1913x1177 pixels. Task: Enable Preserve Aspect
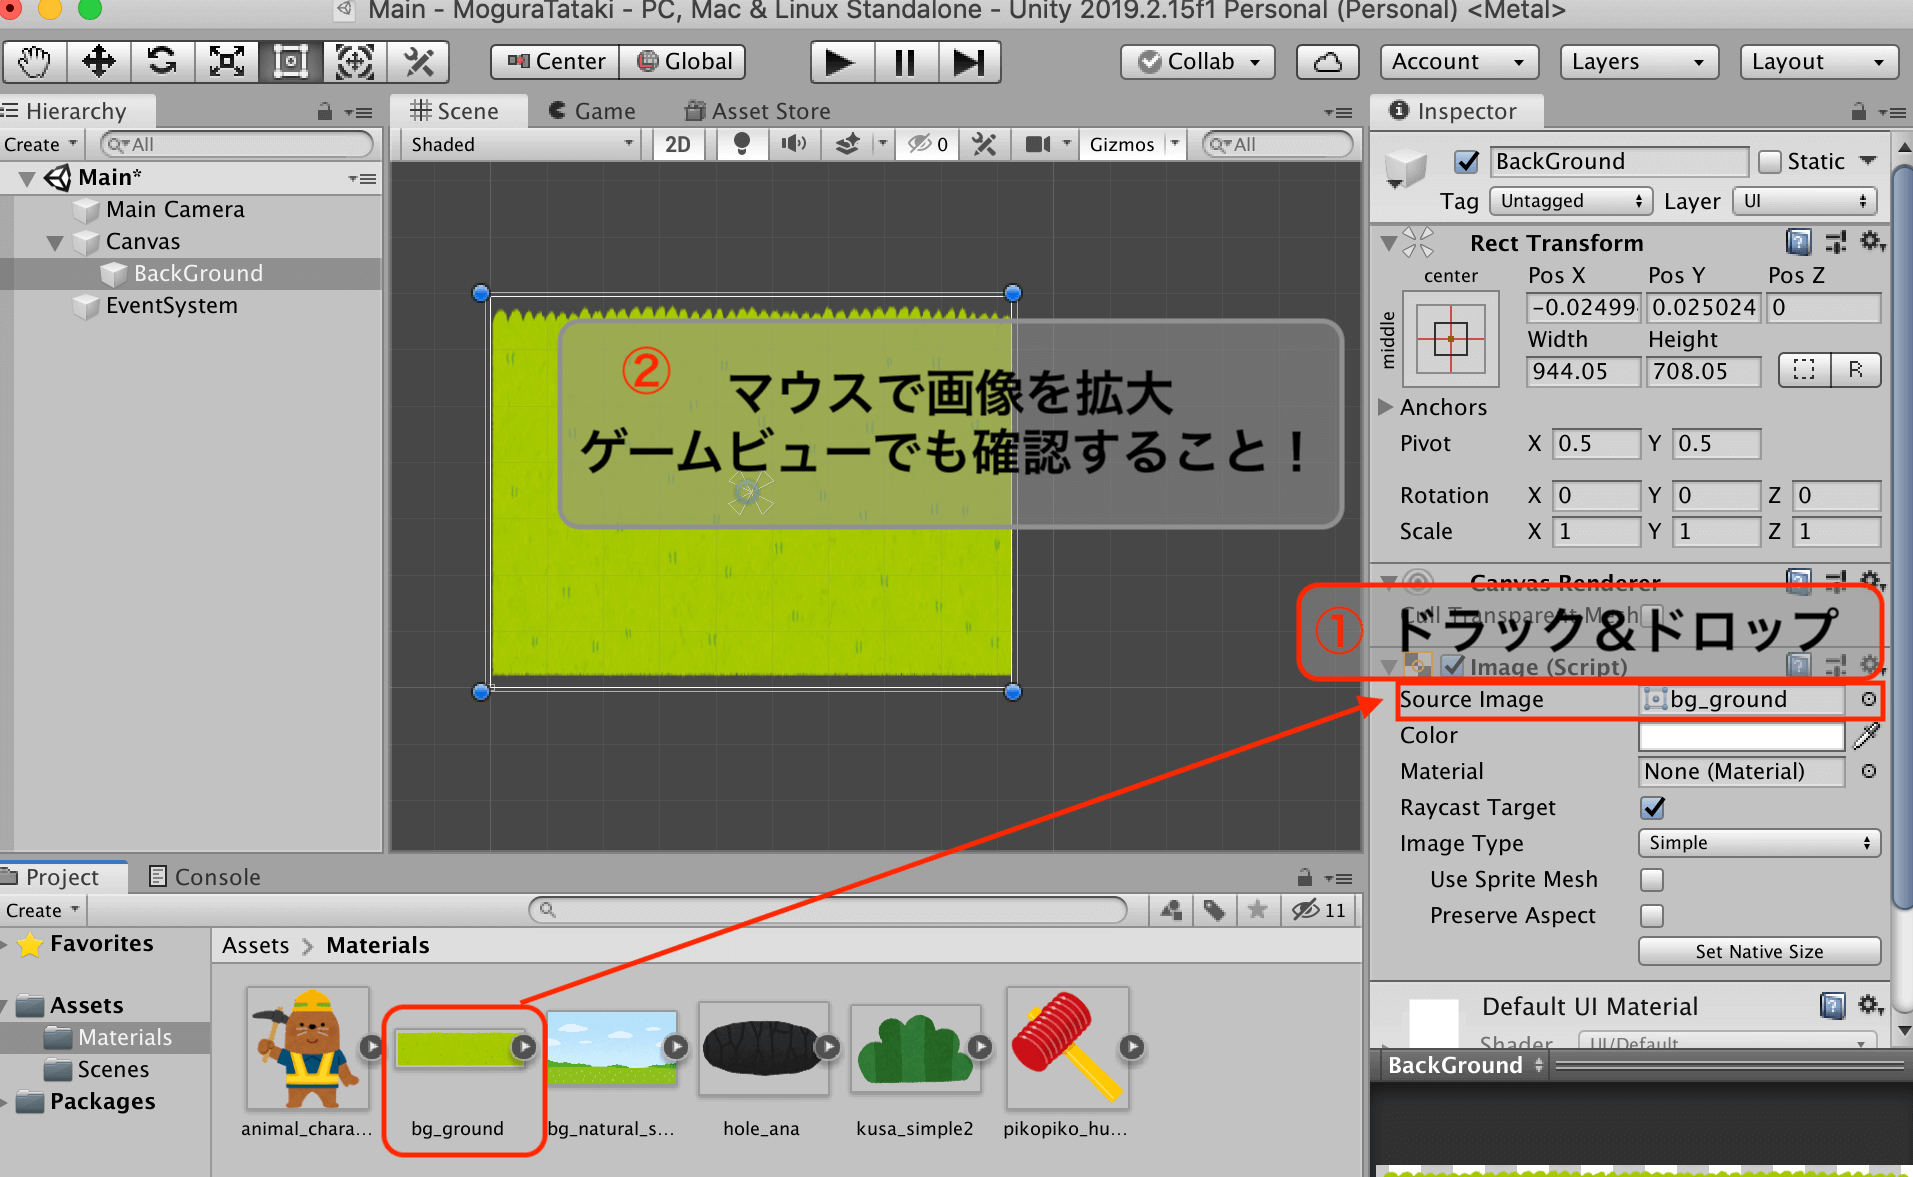tap(1652, 915)
